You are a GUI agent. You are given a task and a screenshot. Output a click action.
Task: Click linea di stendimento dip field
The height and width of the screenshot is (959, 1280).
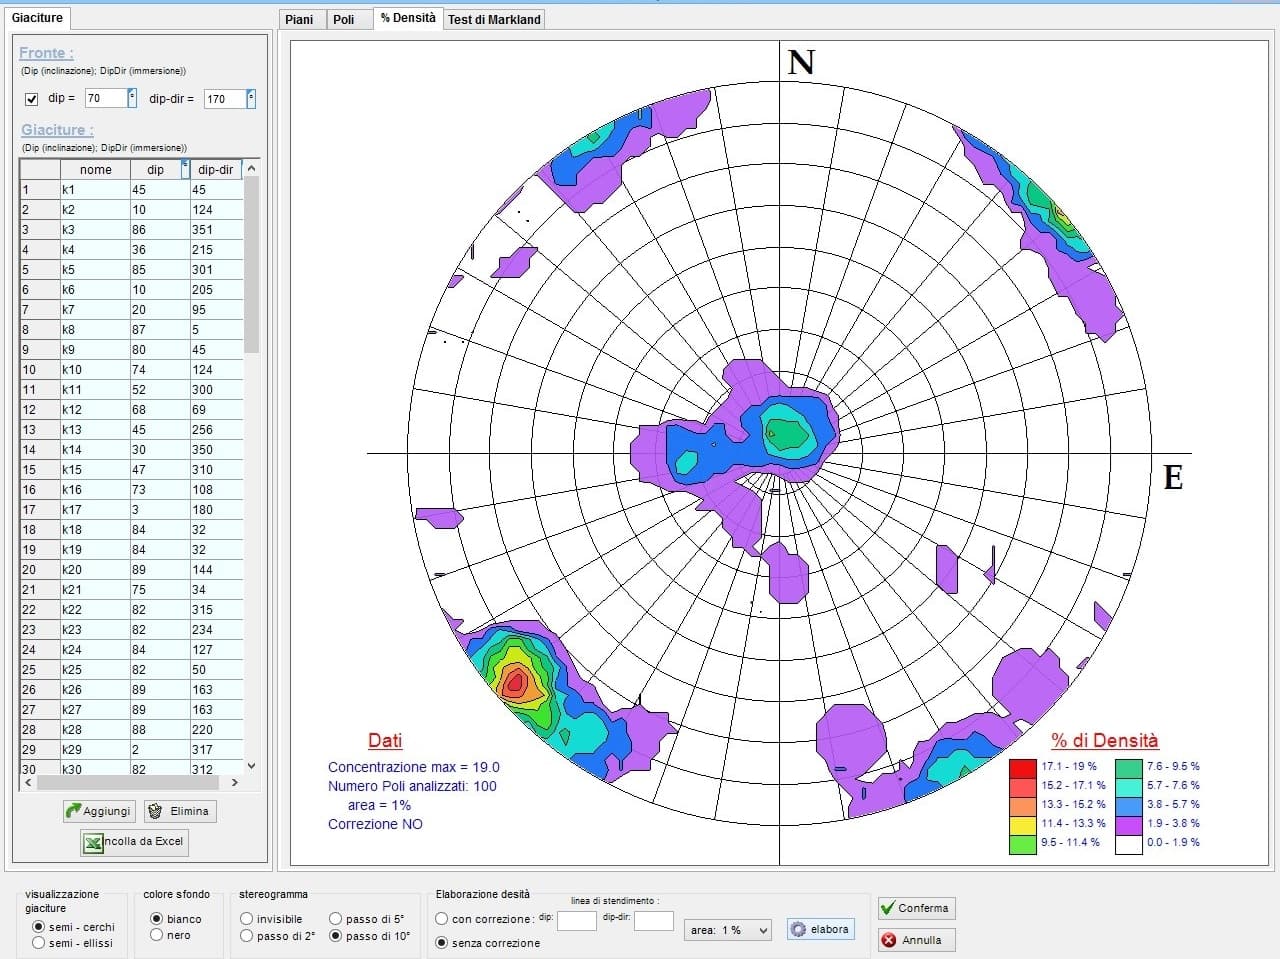(x=577, y=921)
